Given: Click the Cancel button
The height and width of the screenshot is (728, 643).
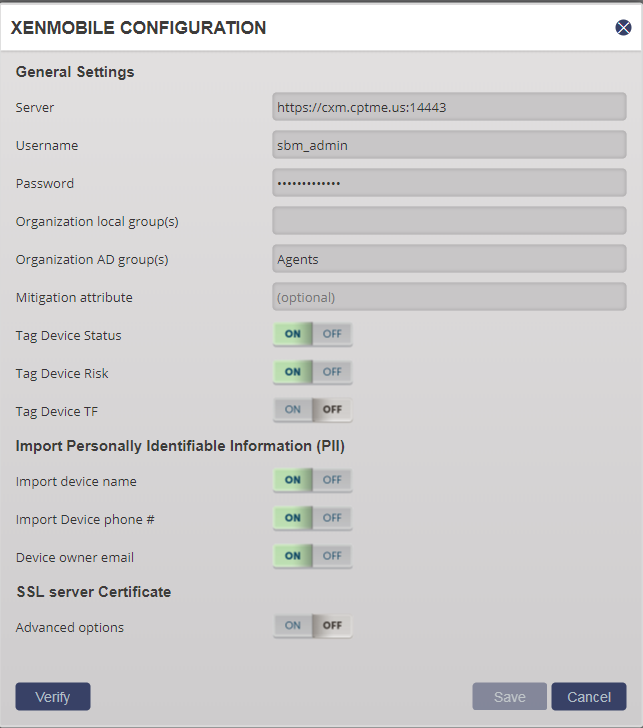Looking at the screenshot, I should (589, 696).
